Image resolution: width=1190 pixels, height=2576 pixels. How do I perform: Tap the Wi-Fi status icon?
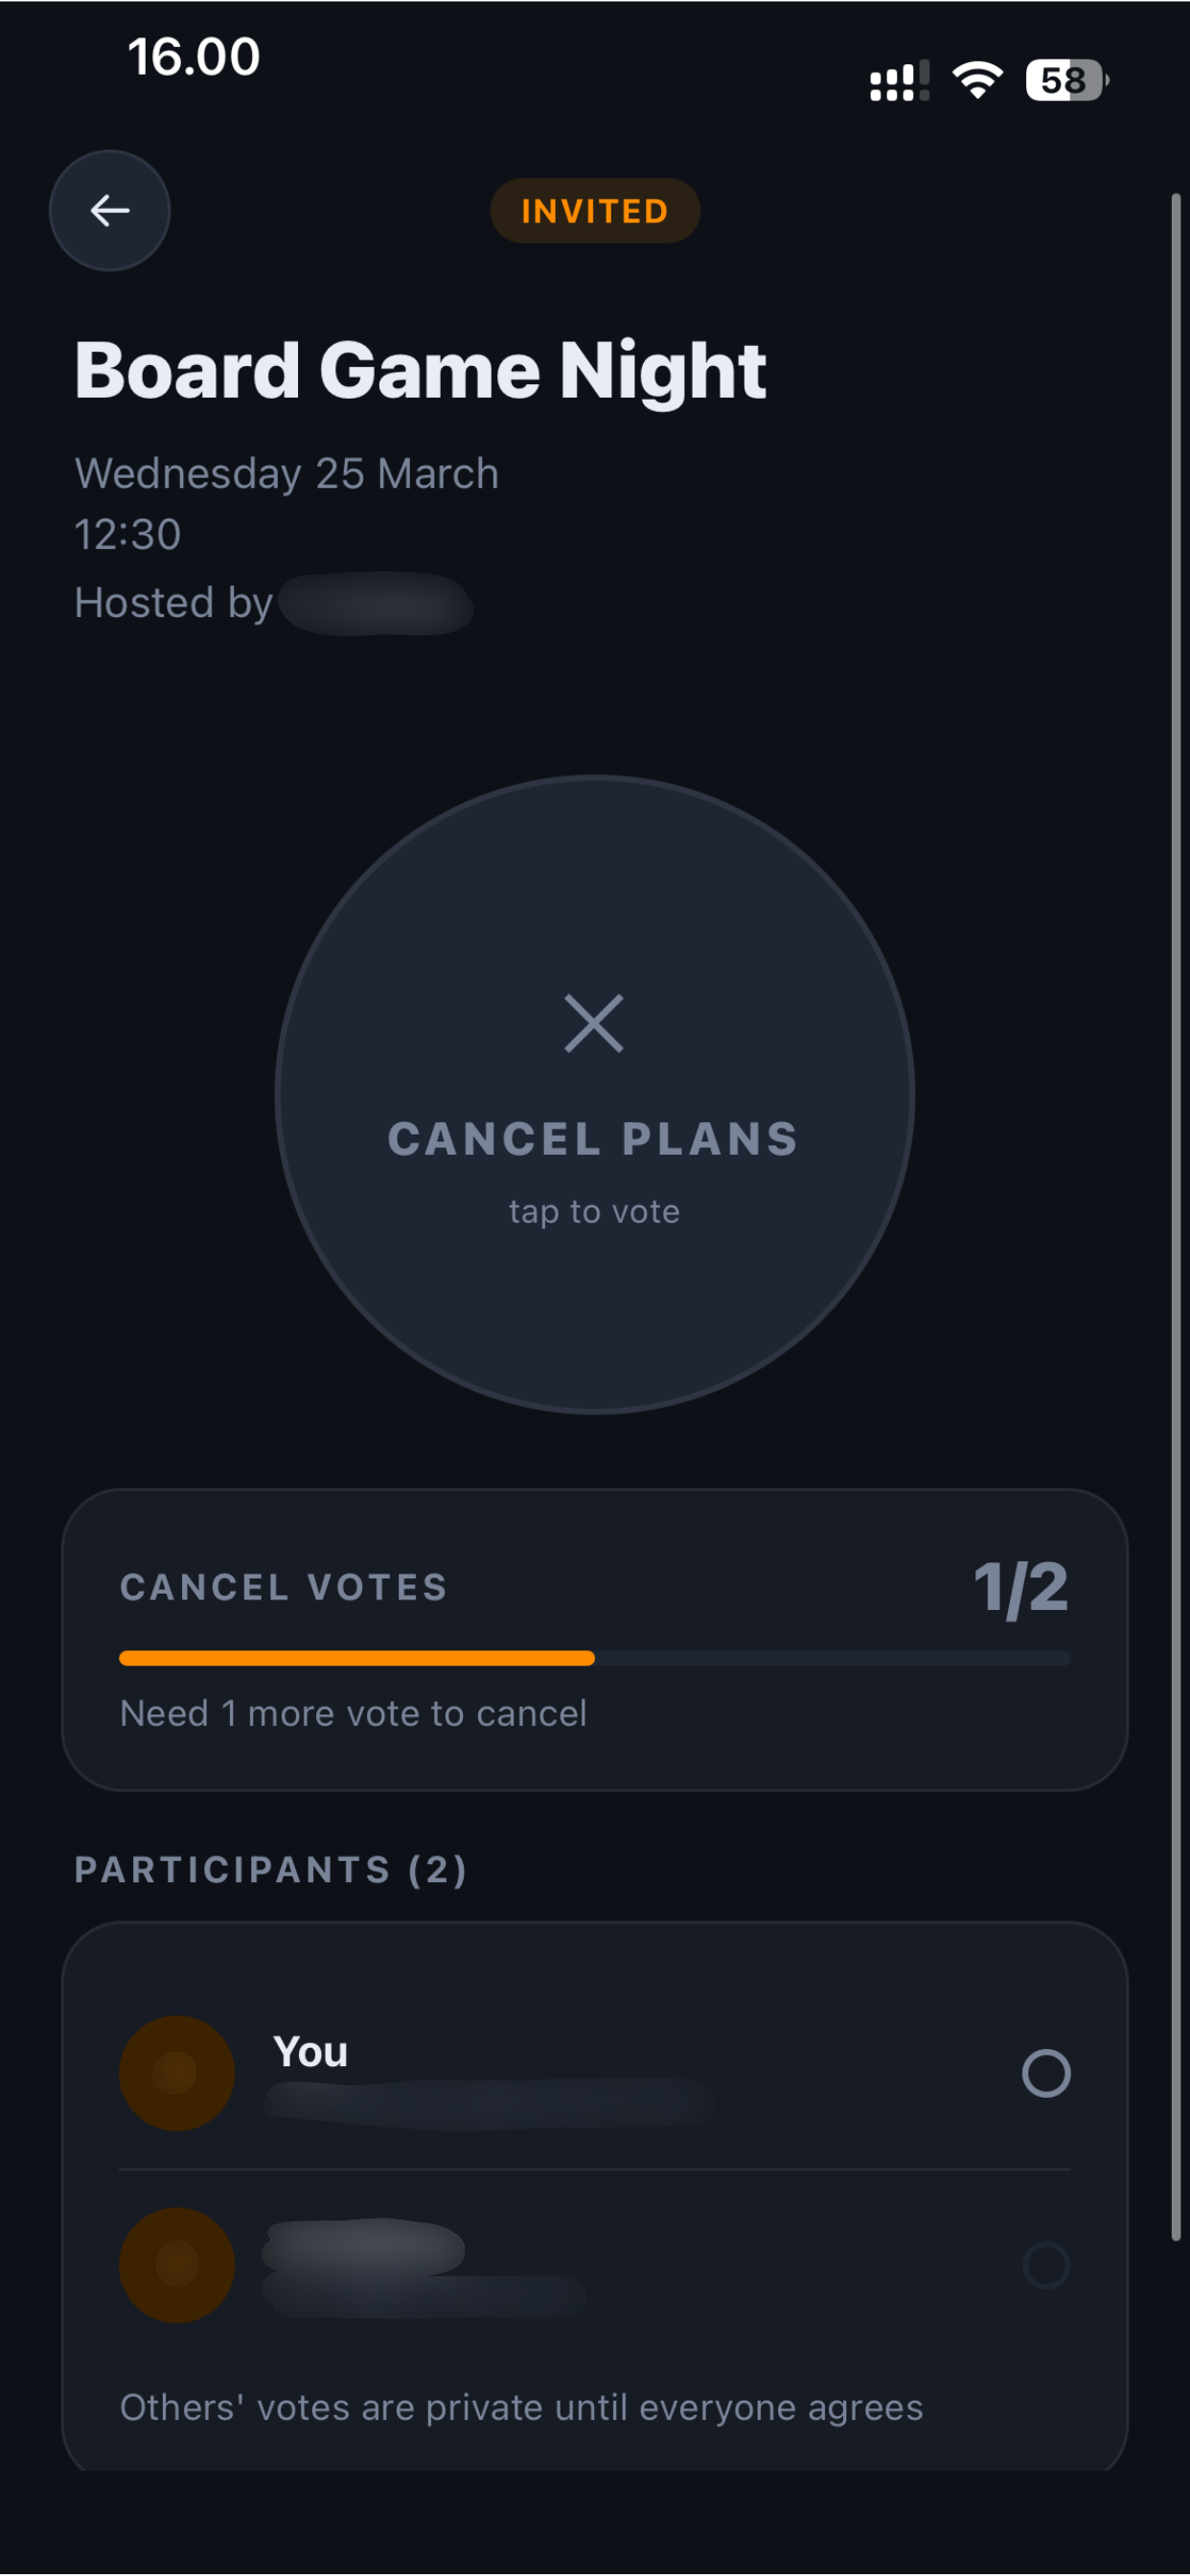977,80
